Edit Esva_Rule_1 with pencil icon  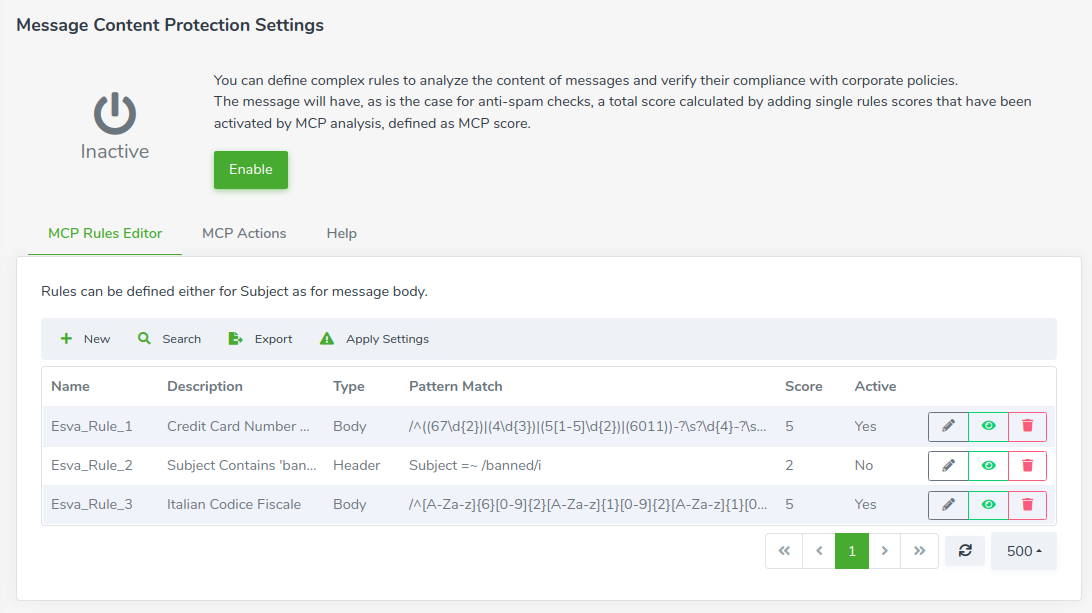[x=948, y=426]
